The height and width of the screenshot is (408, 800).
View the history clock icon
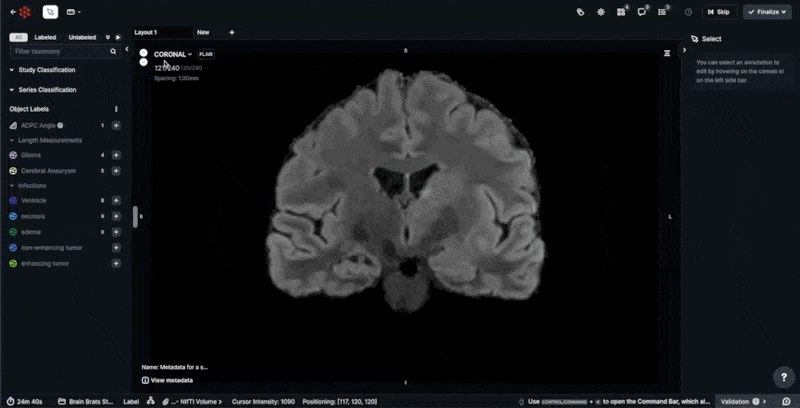click(688, 12)
